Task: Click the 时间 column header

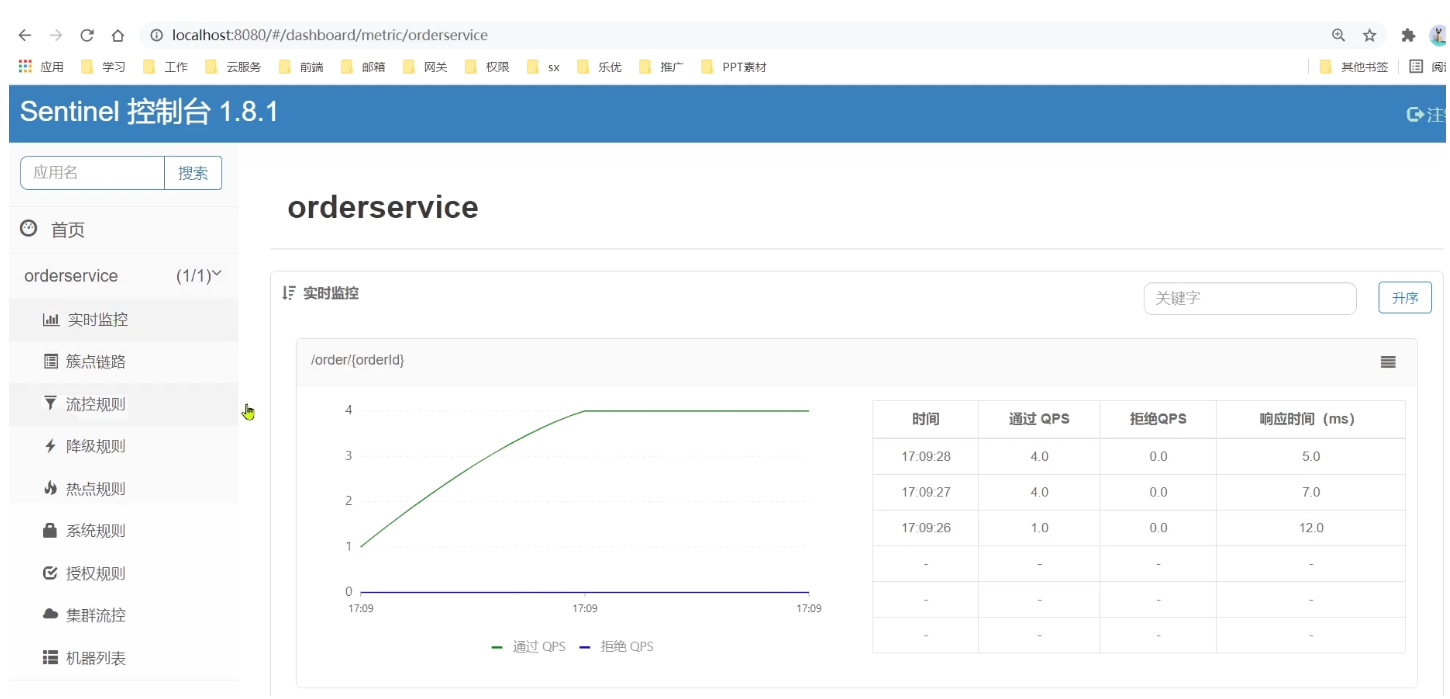Action: tap(926, 419)
